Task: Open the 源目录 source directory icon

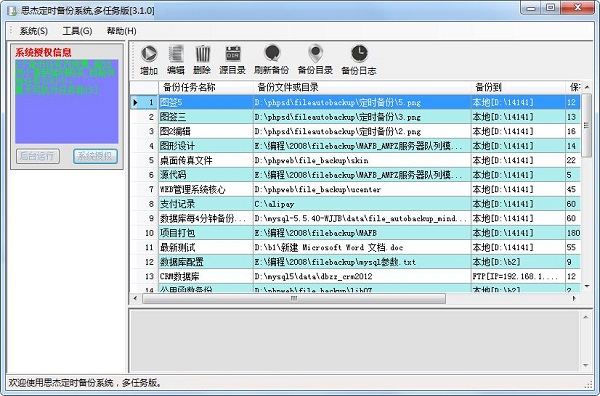Action: coord(233,54)
